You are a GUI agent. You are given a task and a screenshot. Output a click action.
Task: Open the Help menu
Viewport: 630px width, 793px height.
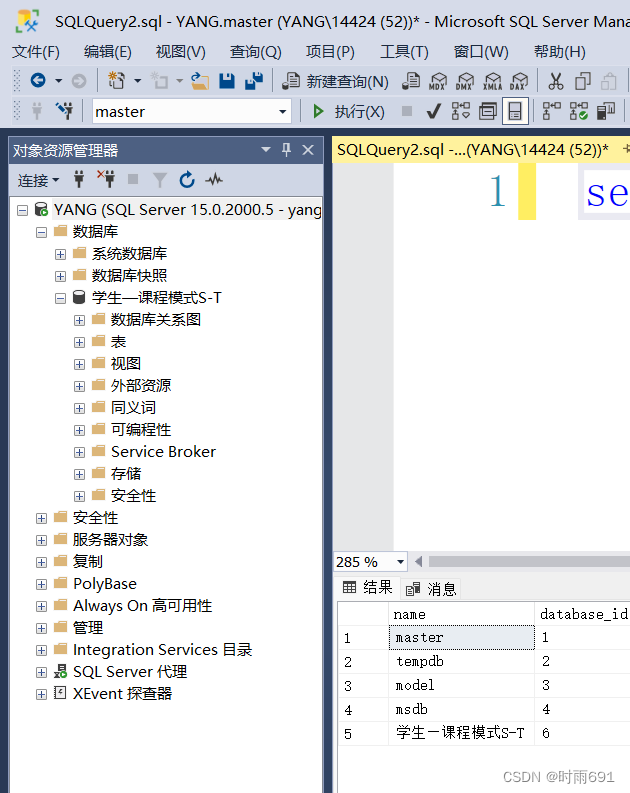[560, 52]
